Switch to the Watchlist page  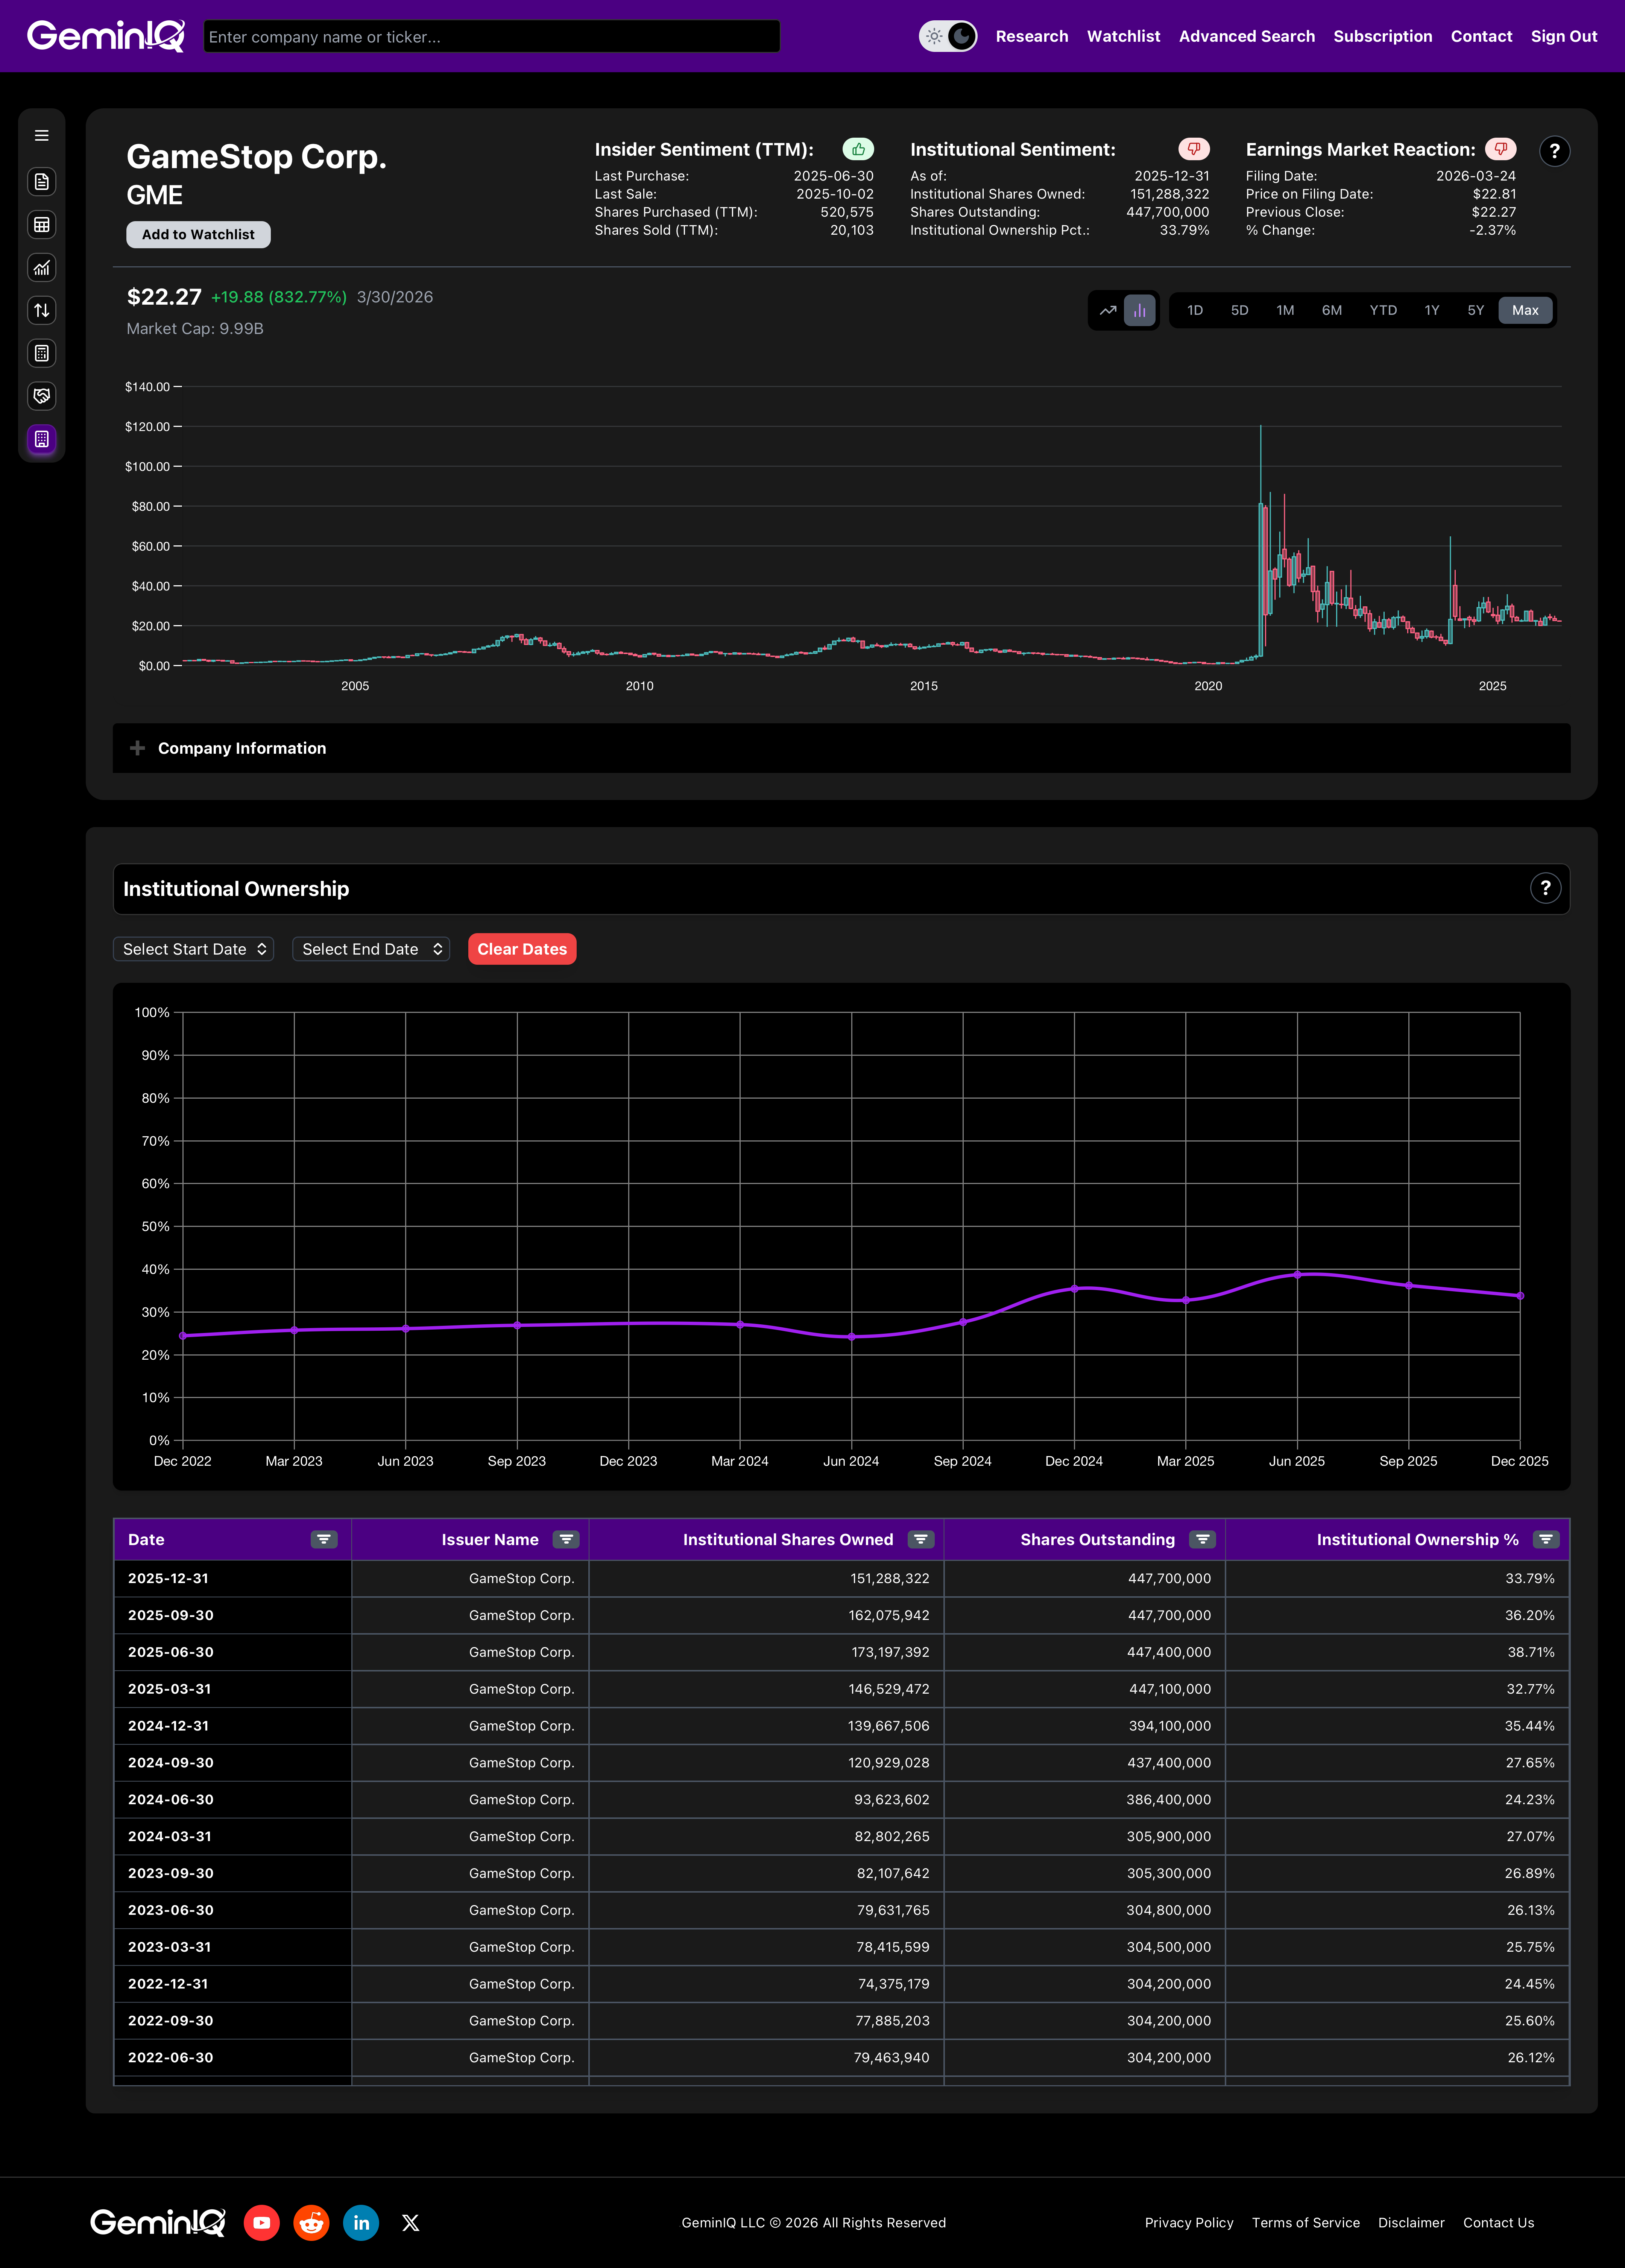1123,36
